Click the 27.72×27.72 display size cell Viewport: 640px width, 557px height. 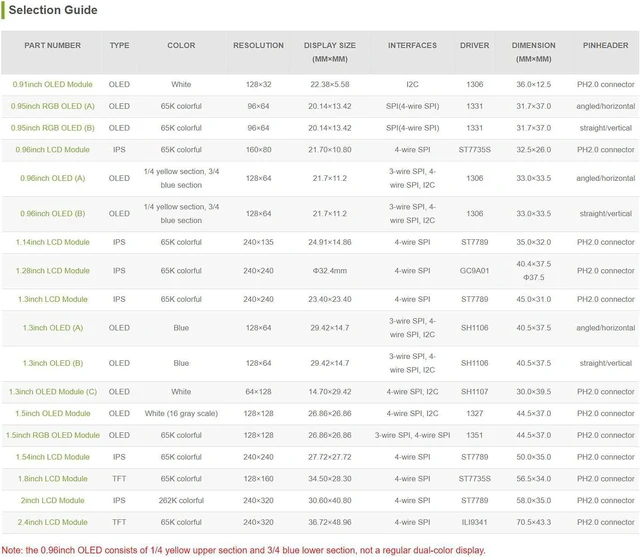(330, 457)
